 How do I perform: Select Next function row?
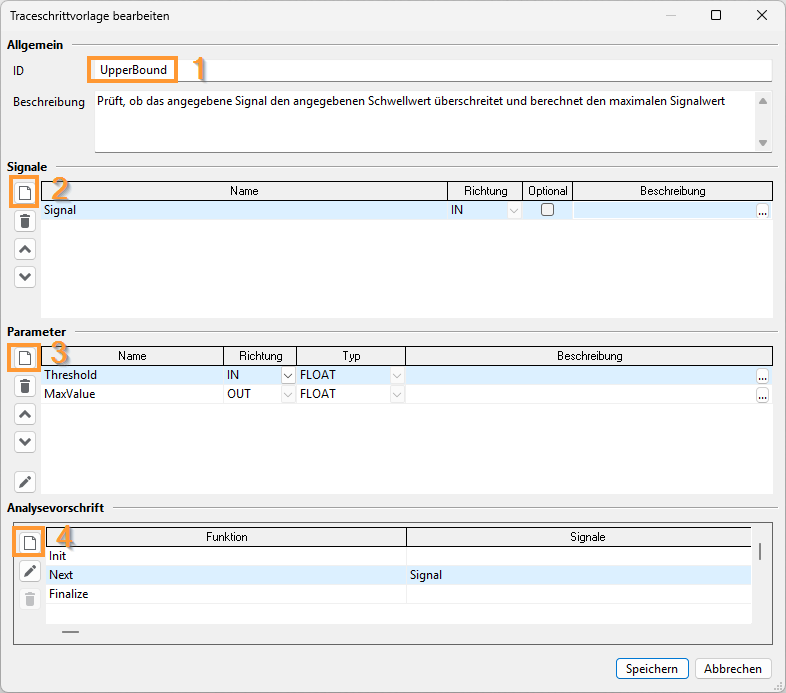tap(399, 575)
